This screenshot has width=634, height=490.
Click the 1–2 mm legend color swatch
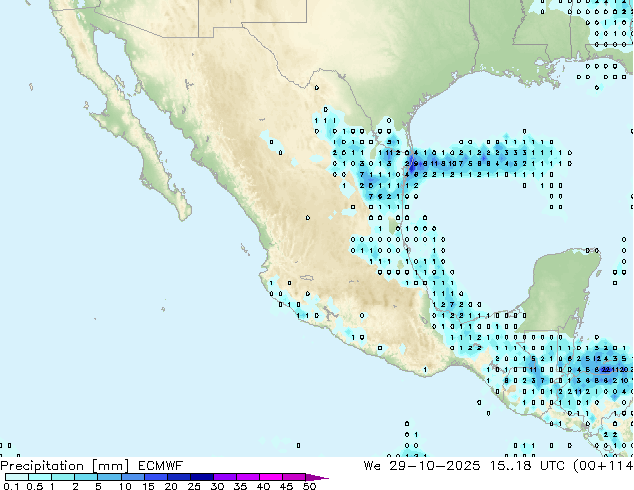[63, 477]
